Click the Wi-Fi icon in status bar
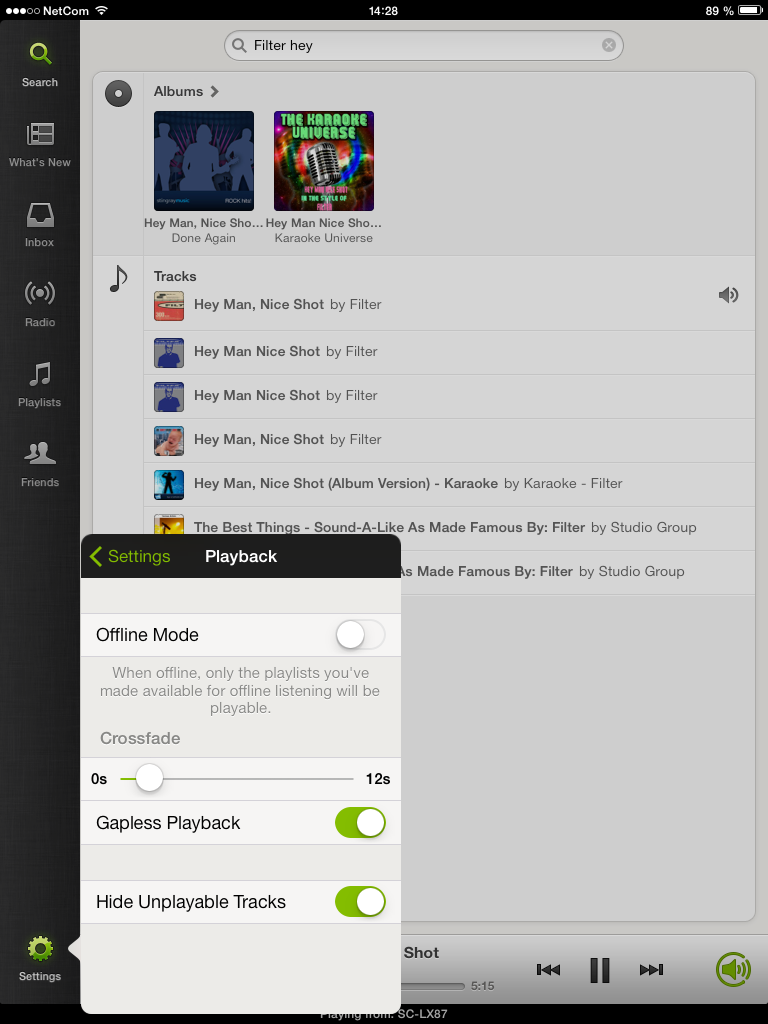The image size is (768, 1024). pyautogui.click(x=101, y=10)
